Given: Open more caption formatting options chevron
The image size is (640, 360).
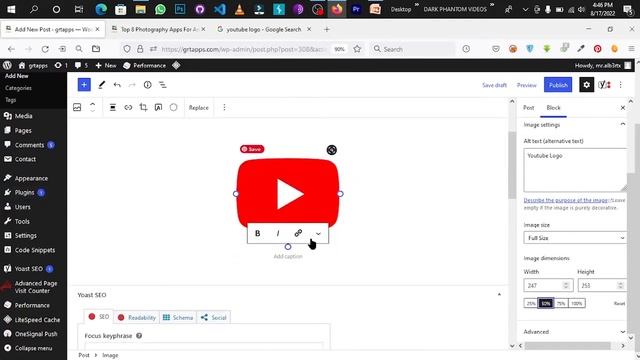Looking at the screenshot, I should click(318, 233).
